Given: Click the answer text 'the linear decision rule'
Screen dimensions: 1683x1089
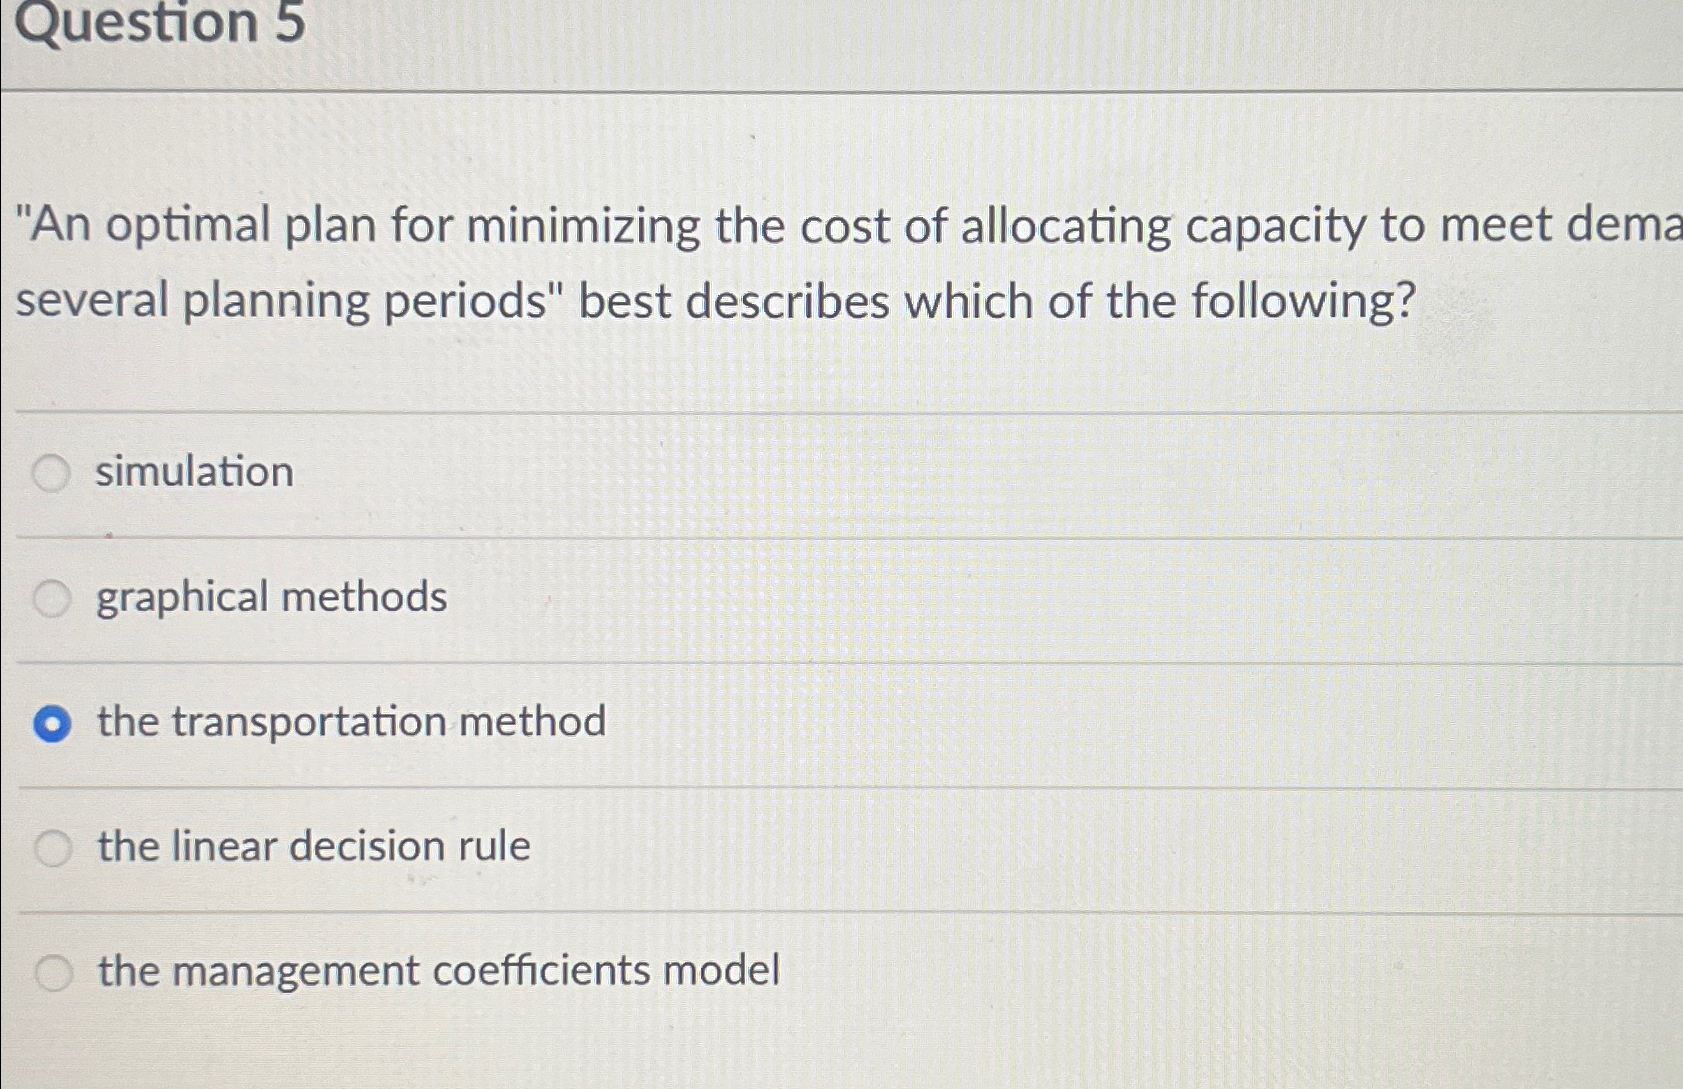Looking at the screenshot, I should [x=312, y=846].
